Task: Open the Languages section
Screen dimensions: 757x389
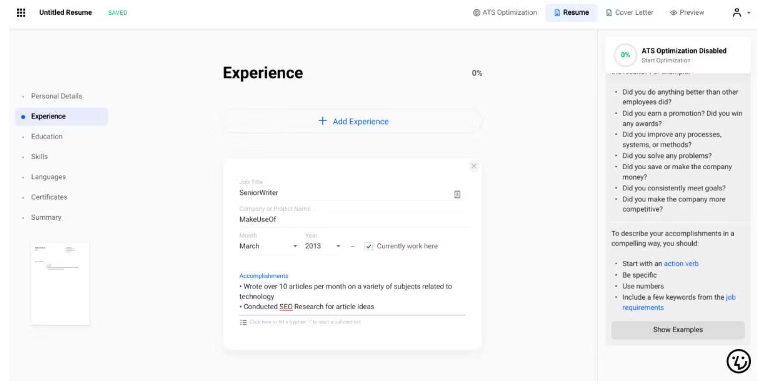Action: click(x=48, y=177)
